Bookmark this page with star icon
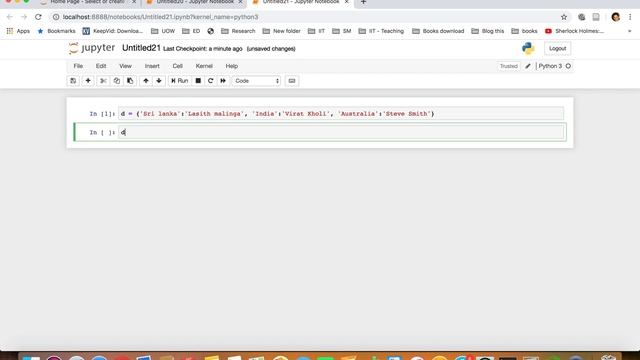Viewport: 640px width, 360px height. pos(564,17)
